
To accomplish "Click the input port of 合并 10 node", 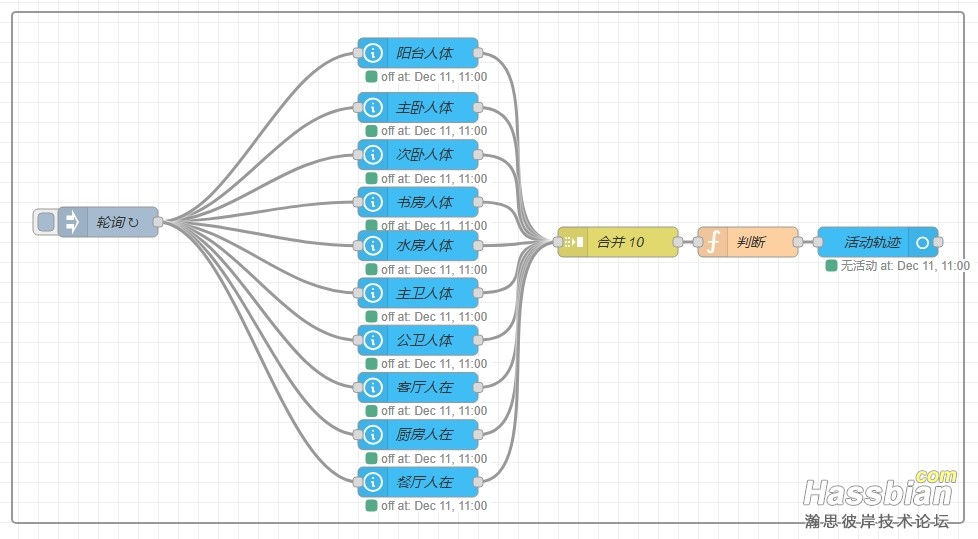I will (558, 242).
